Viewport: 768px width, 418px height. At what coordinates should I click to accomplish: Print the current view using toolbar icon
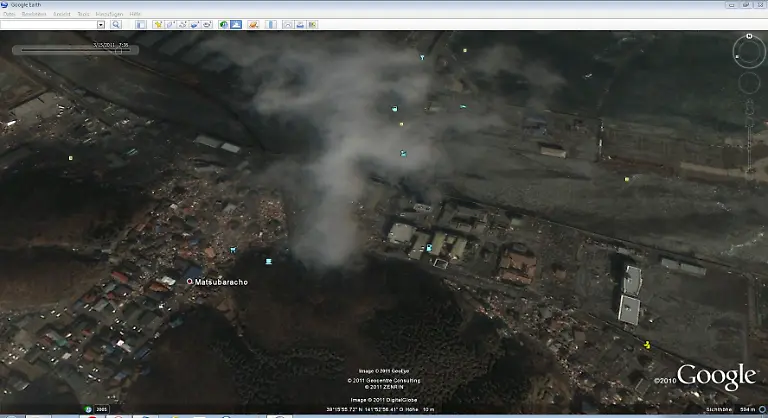[x=300, y=24]
